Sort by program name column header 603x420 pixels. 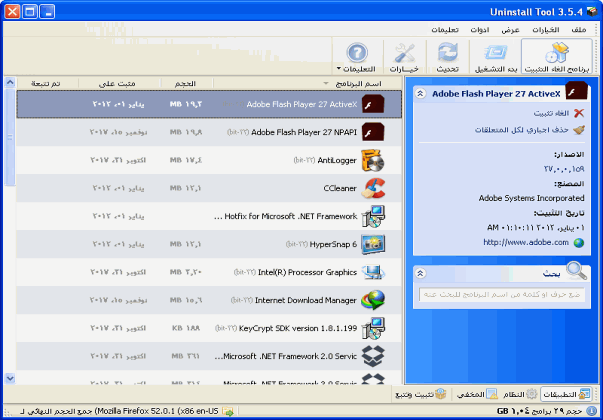(x=307, y=83)
